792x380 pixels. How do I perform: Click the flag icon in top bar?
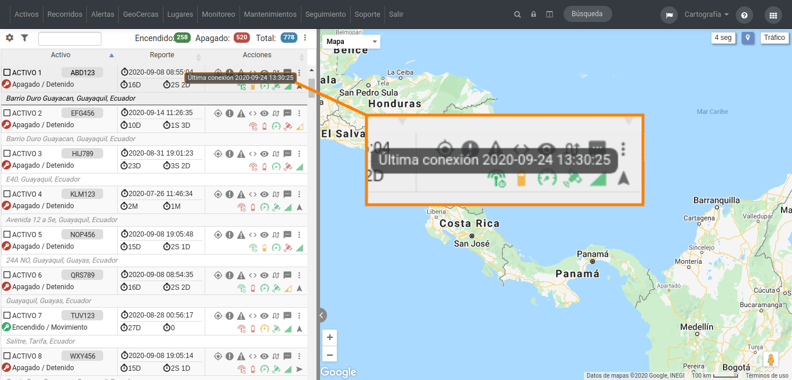(x=669, y=15)
